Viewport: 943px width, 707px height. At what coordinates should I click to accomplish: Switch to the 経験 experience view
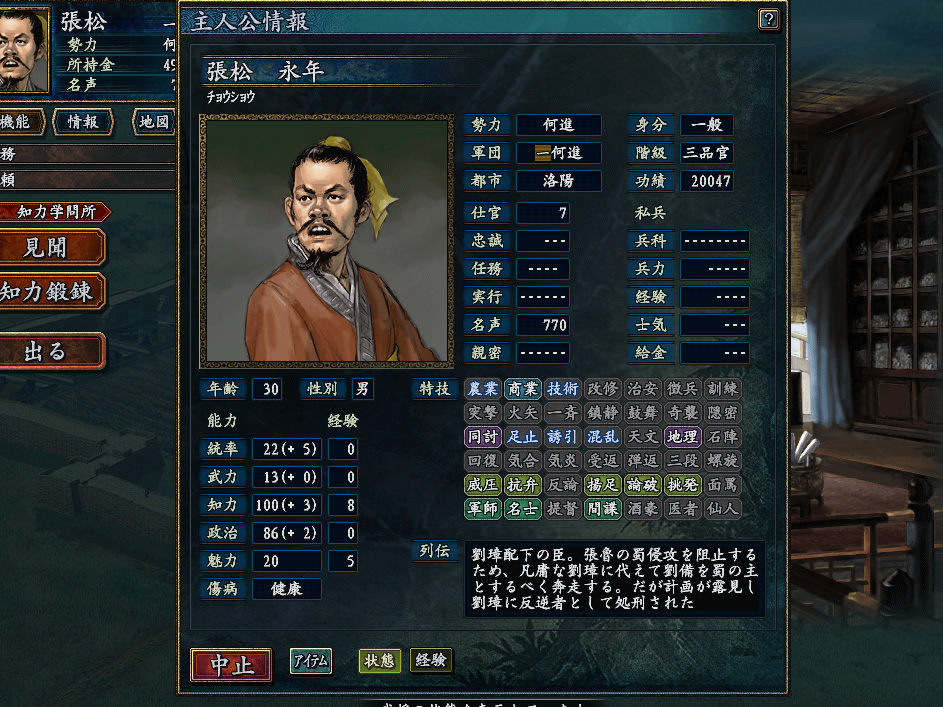click(431, 661)
